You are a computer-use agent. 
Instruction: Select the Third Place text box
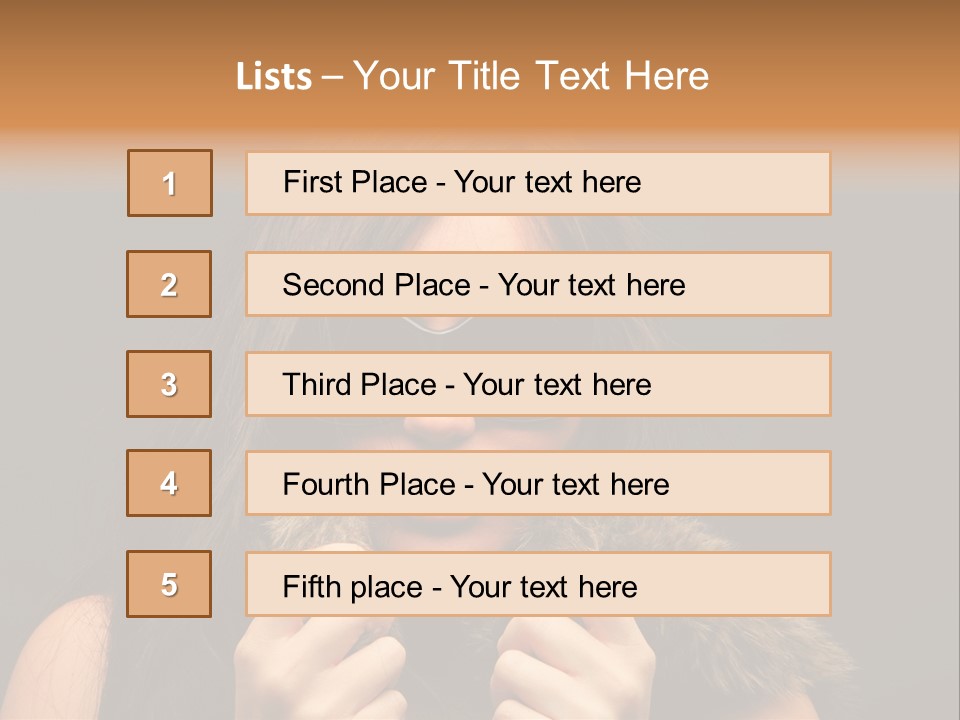[x=538, y=384]
